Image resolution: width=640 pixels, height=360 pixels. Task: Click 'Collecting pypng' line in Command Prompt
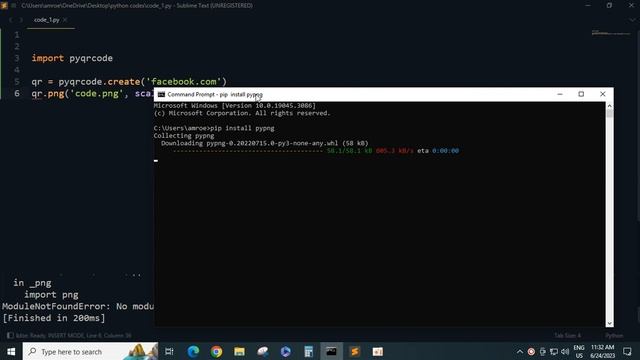pos(184,136)
